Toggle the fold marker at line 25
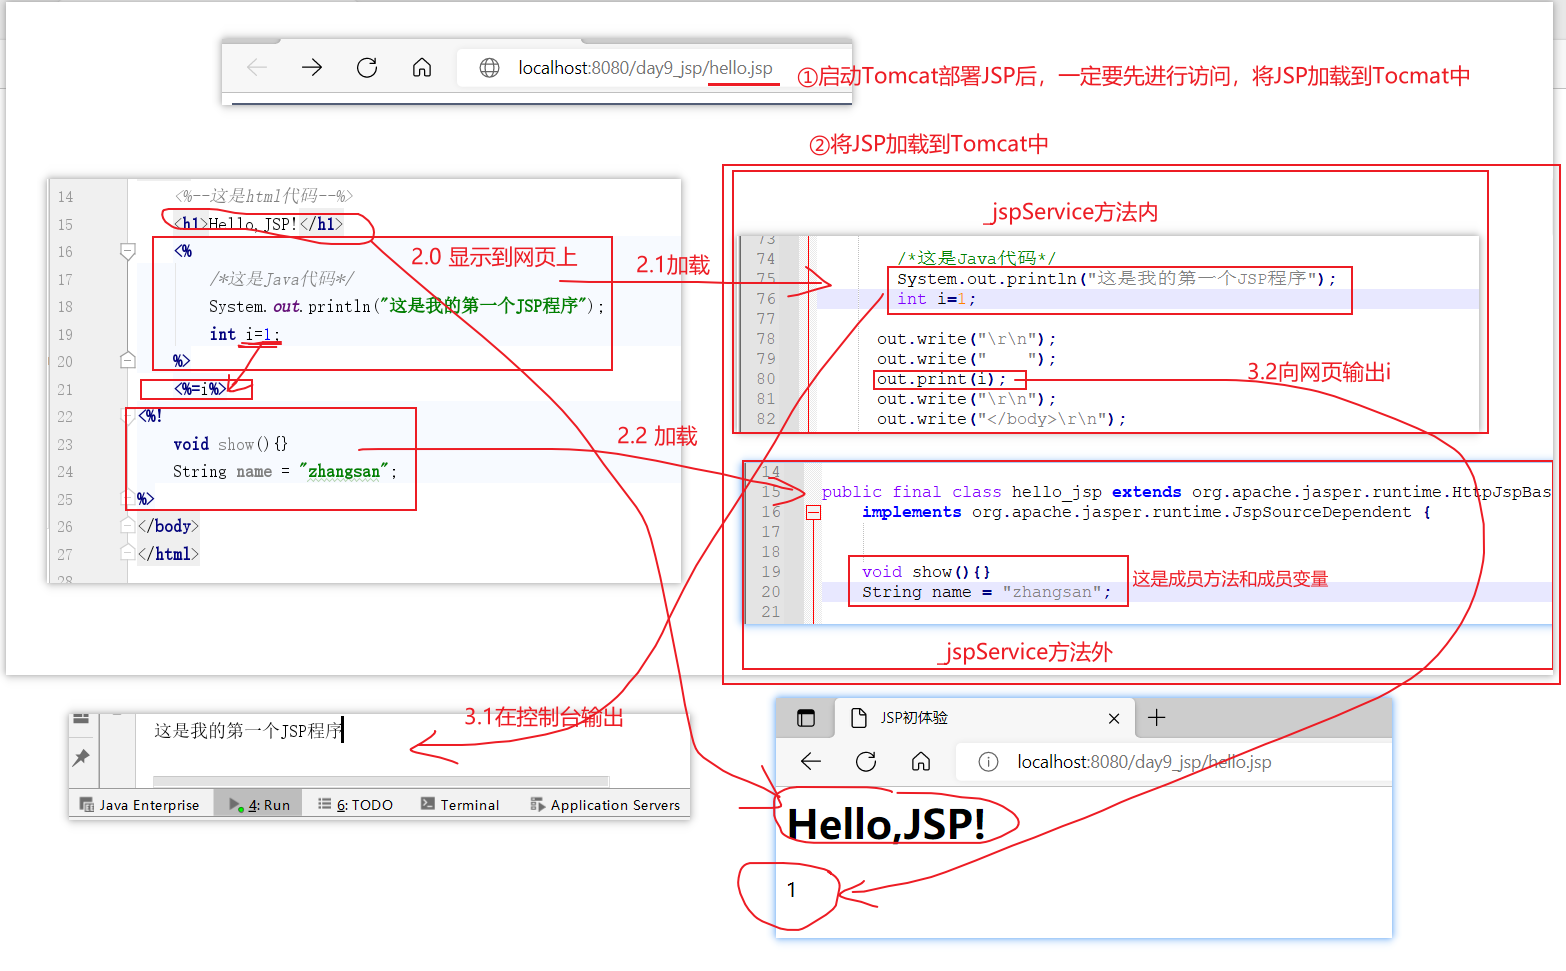 (x=128, y=497)
